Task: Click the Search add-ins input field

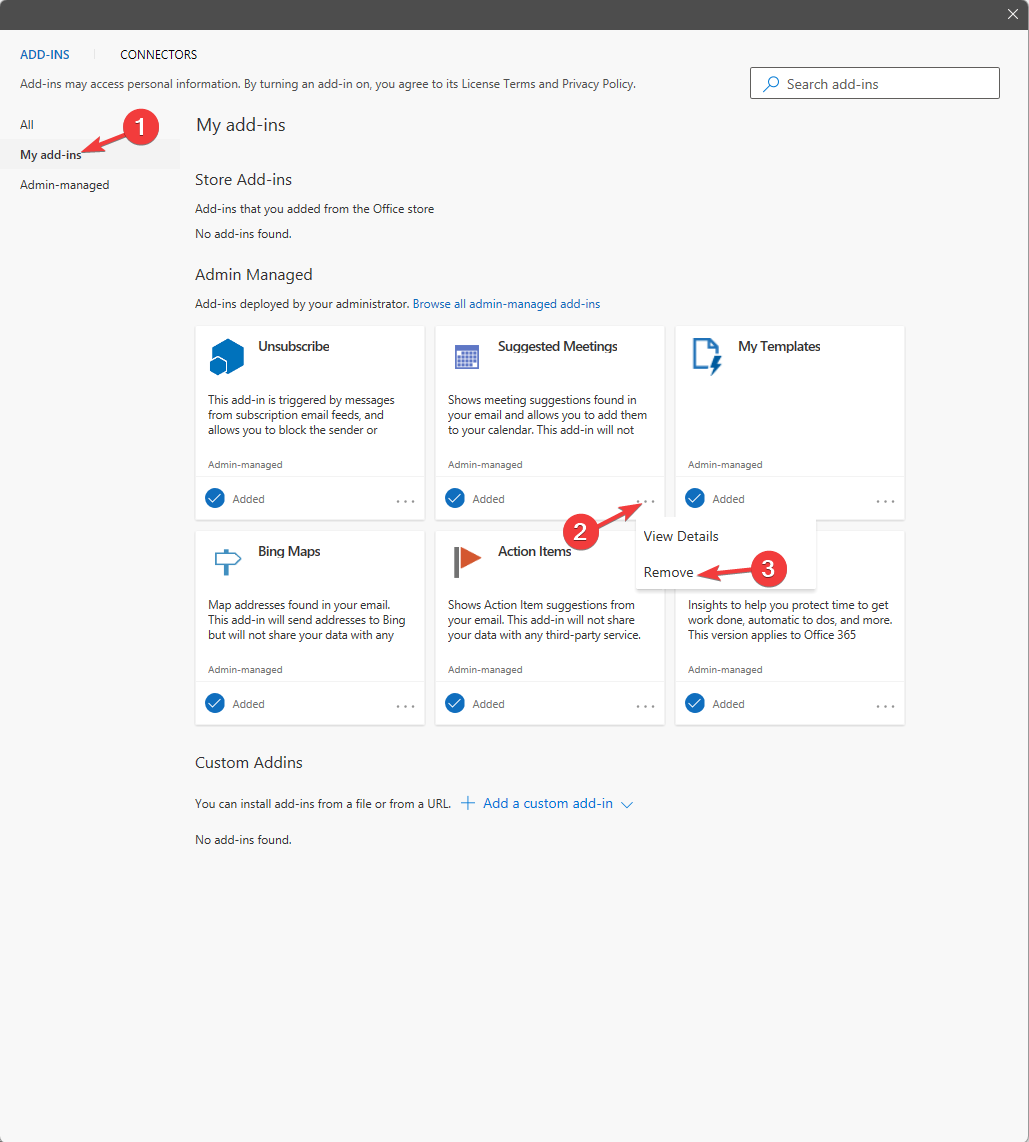Action: click(875, 83)
